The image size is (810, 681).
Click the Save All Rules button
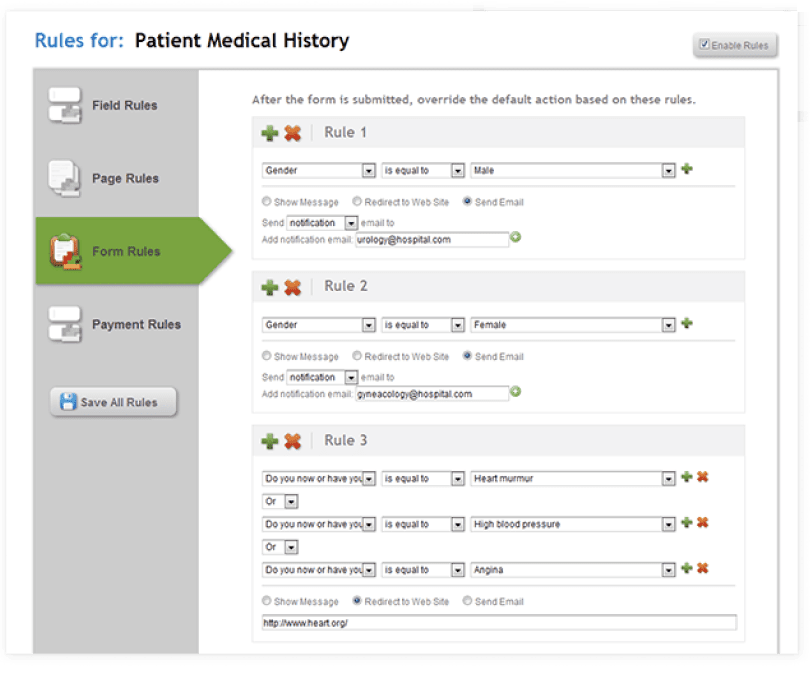(114, 402)
